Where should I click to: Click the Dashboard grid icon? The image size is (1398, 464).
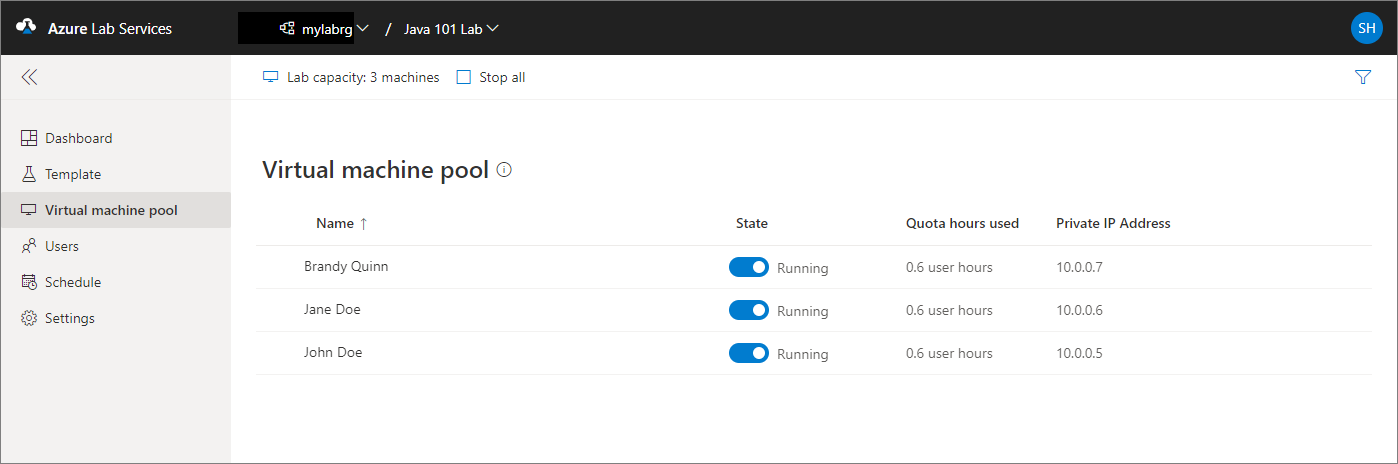pyautogui.click(x=28, y=138)
